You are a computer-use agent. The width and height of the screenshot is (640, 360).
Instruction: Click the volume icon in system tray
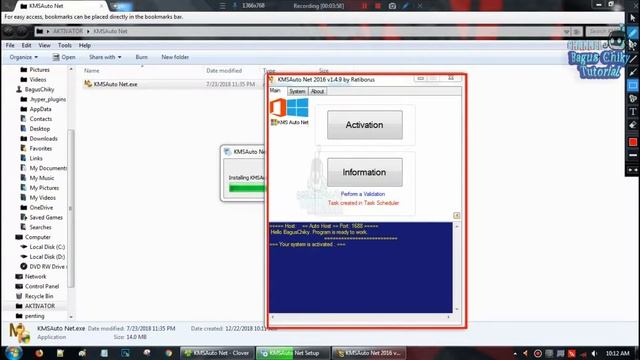[594, 353]
